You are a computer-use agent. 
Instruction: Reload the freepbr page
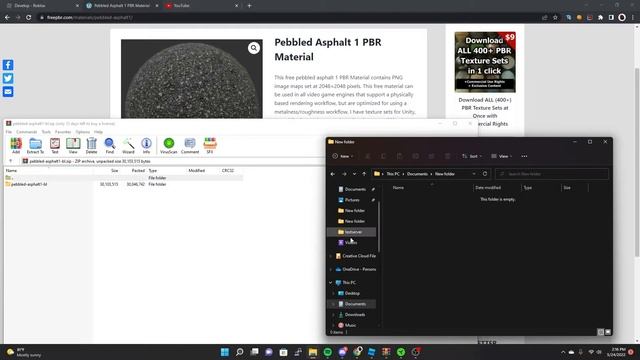point(29,18)
